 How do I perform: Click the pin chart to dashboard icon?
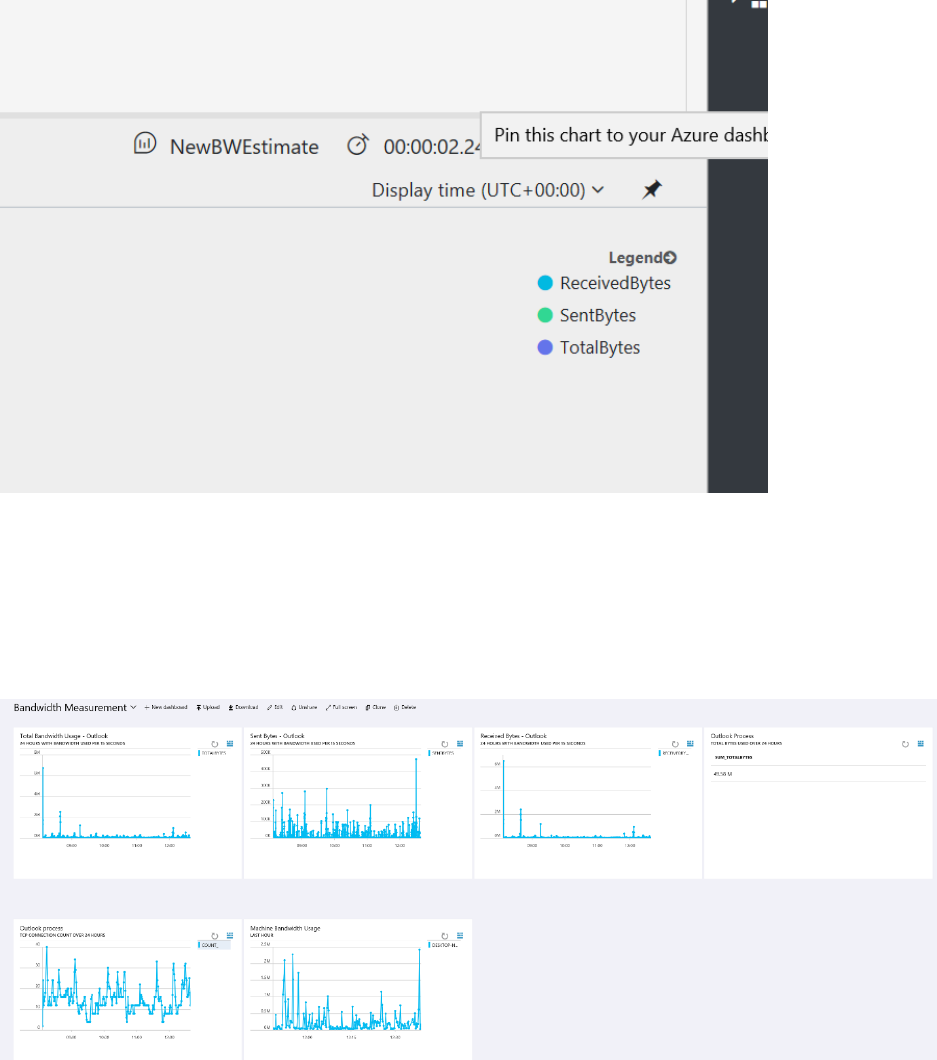click(x=652, y=190)
